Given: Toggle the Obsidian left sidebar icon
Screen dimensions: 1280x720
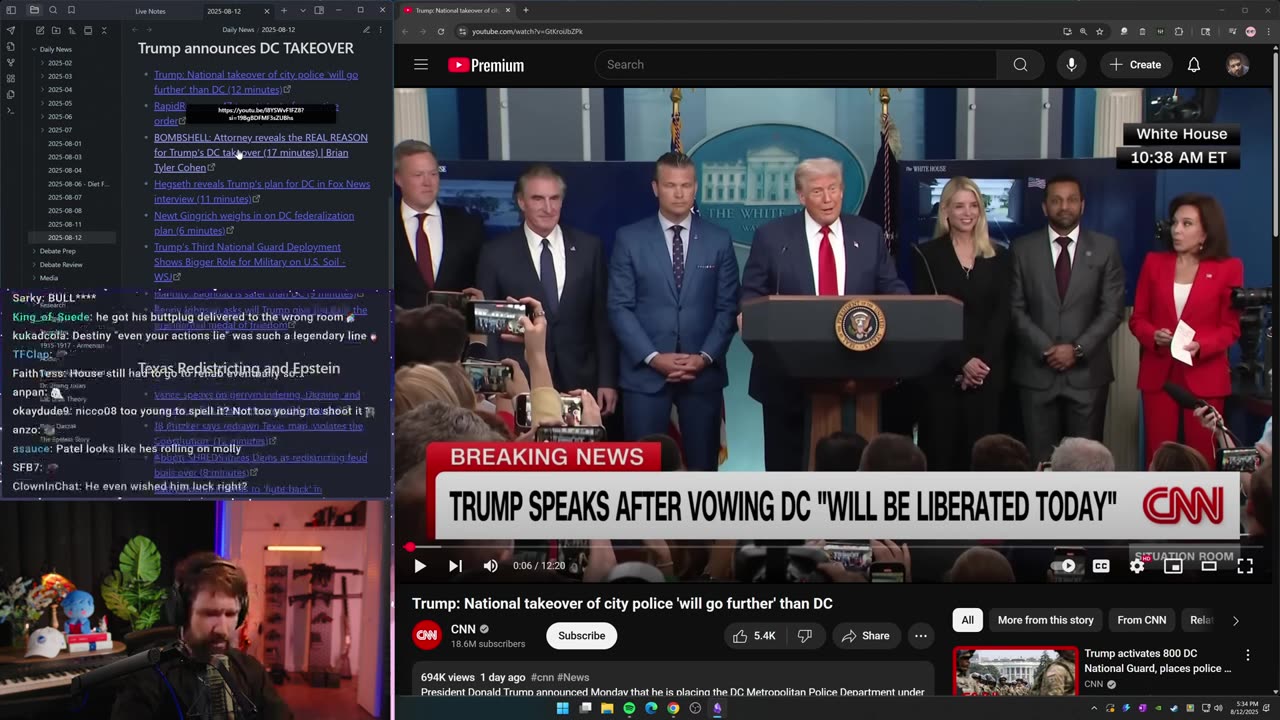Looking at the screenshot, I should click(11, 10).
